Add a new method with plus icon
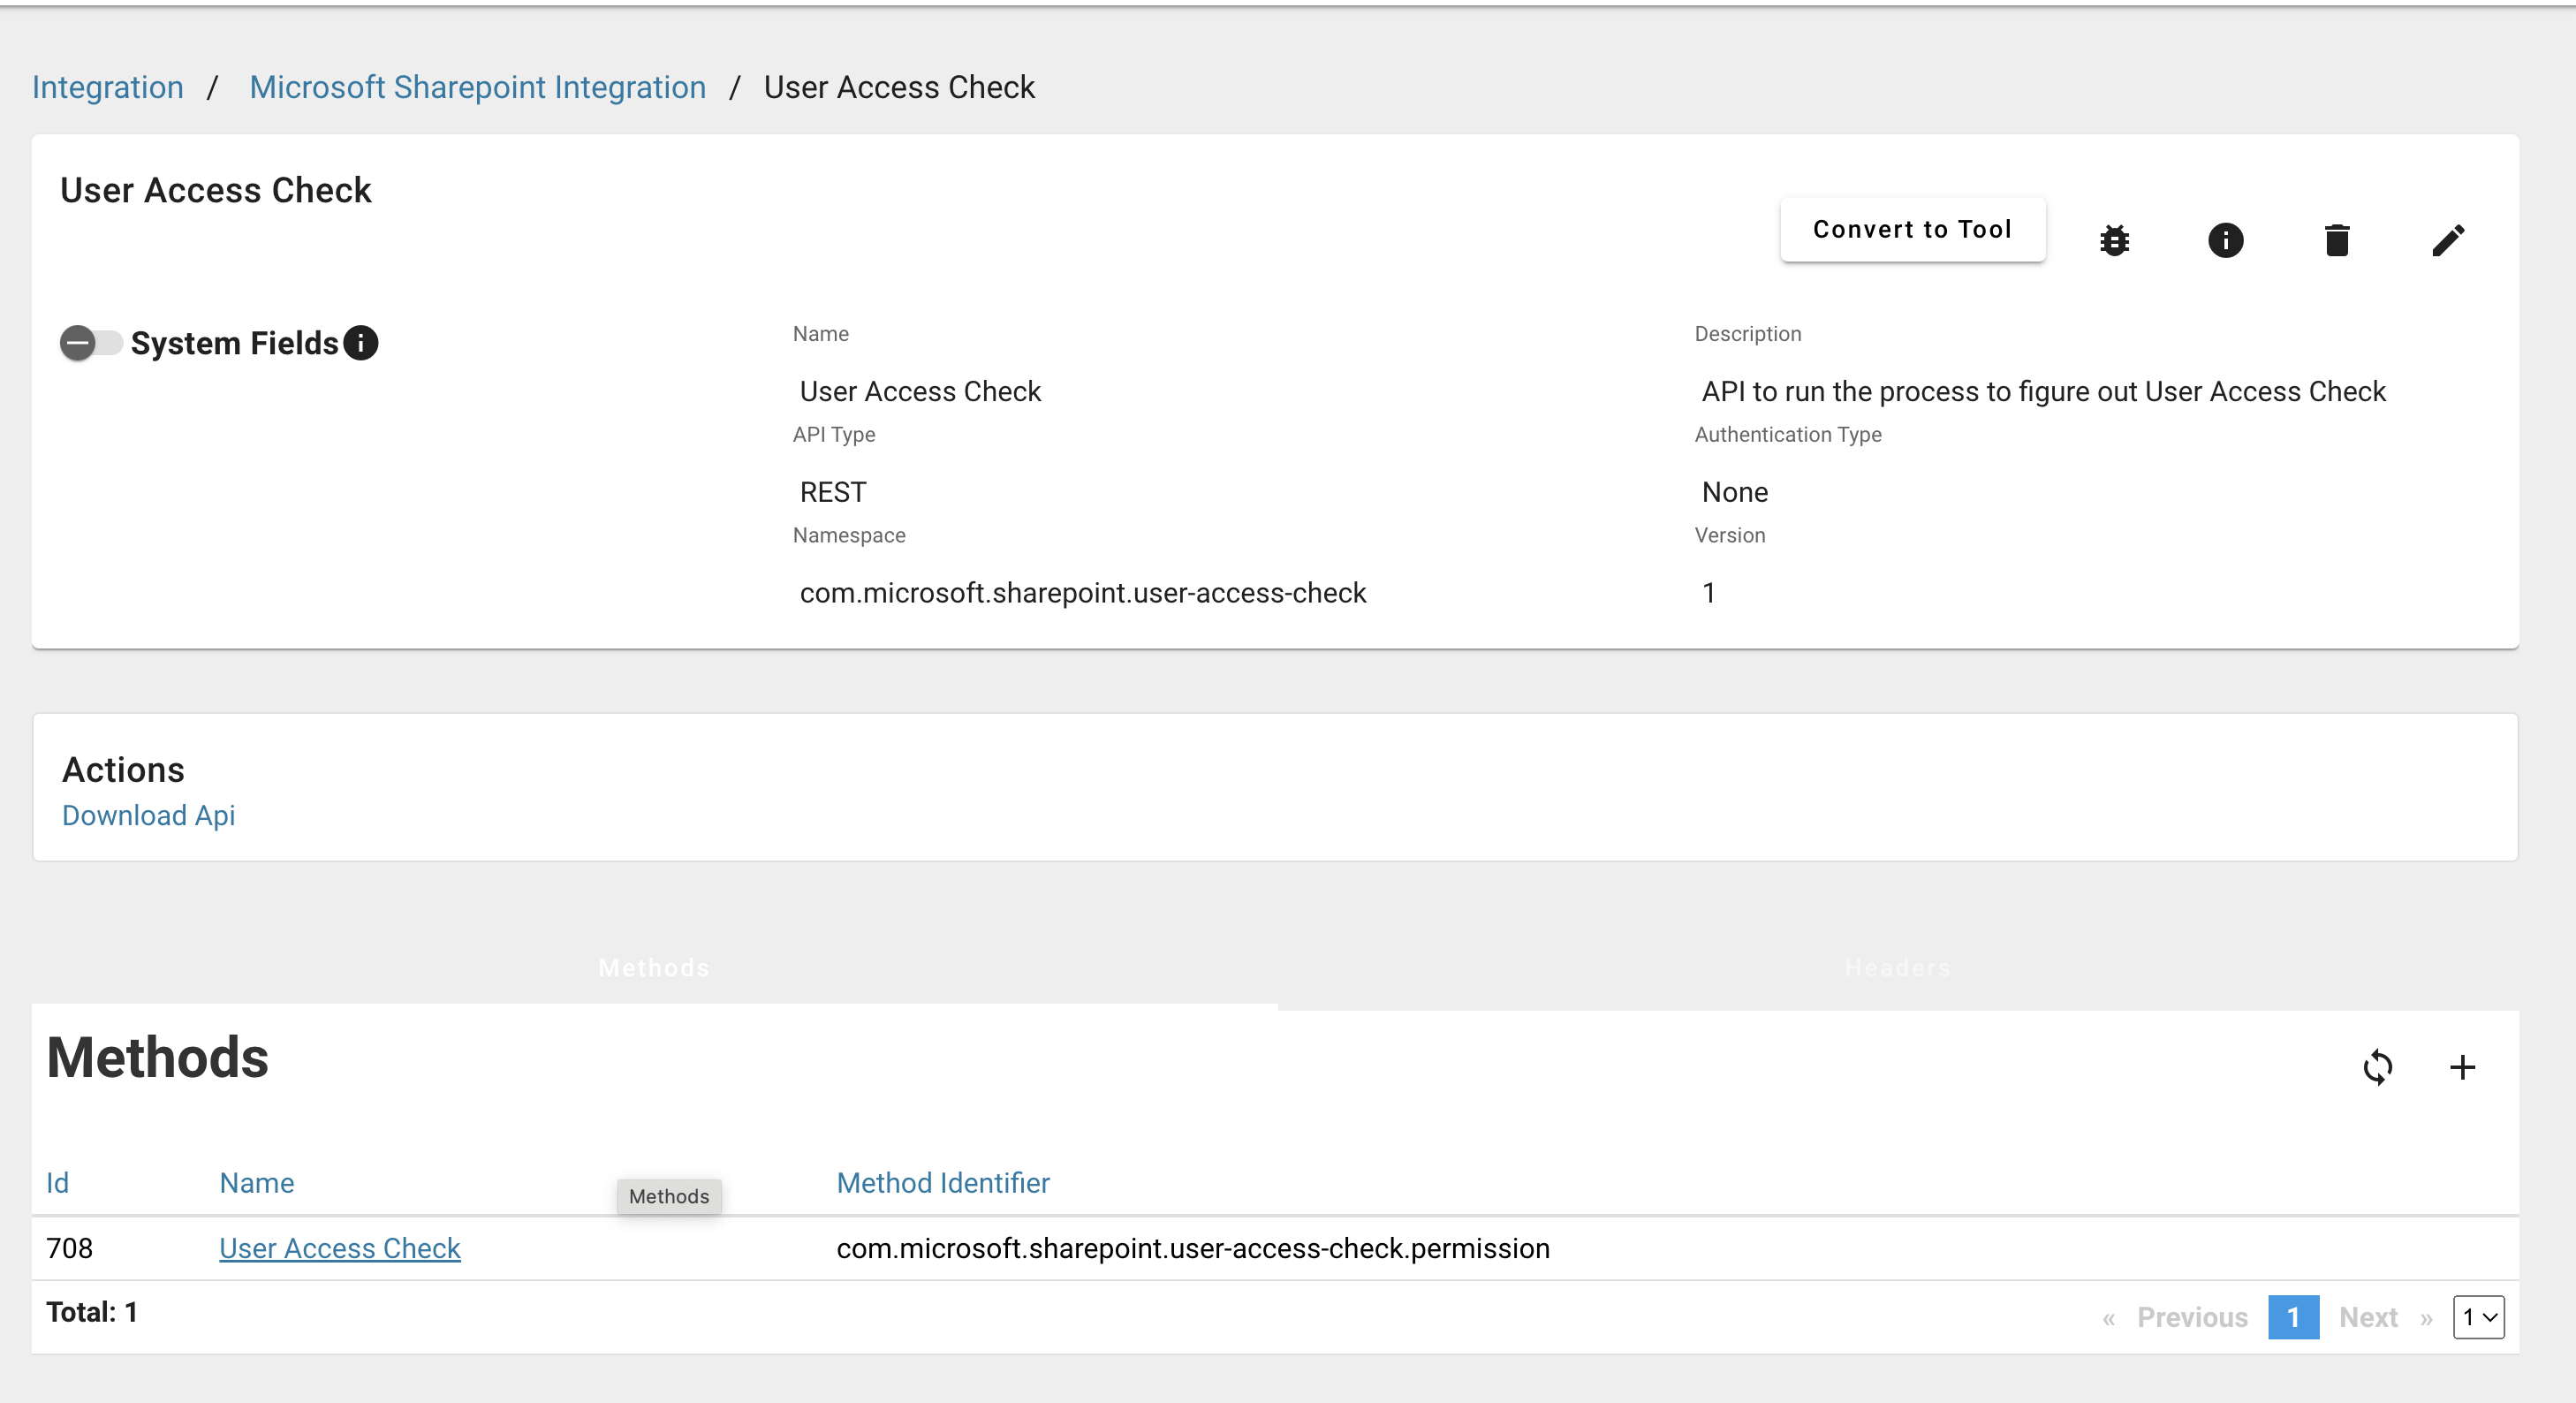Viewport: 2576px width, 1403px height. point(2462,1067)
